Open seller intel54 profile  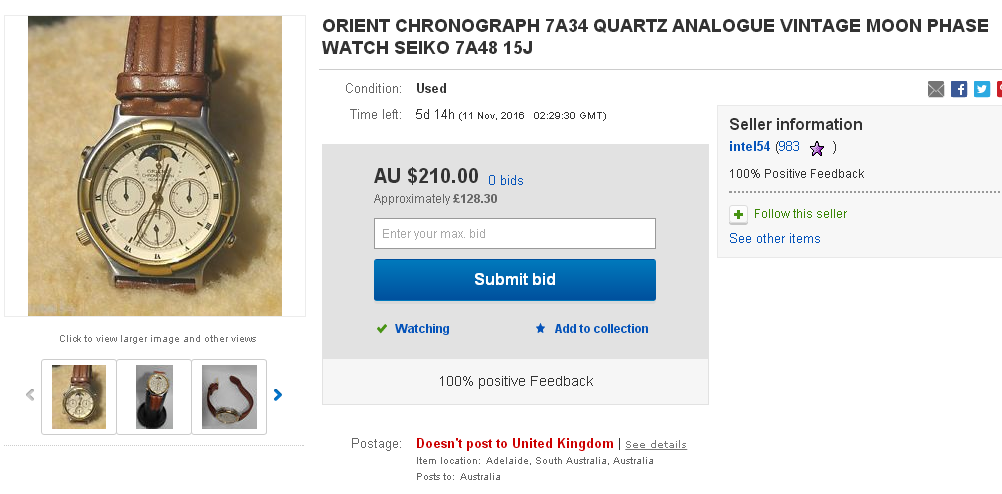point(750,147)
